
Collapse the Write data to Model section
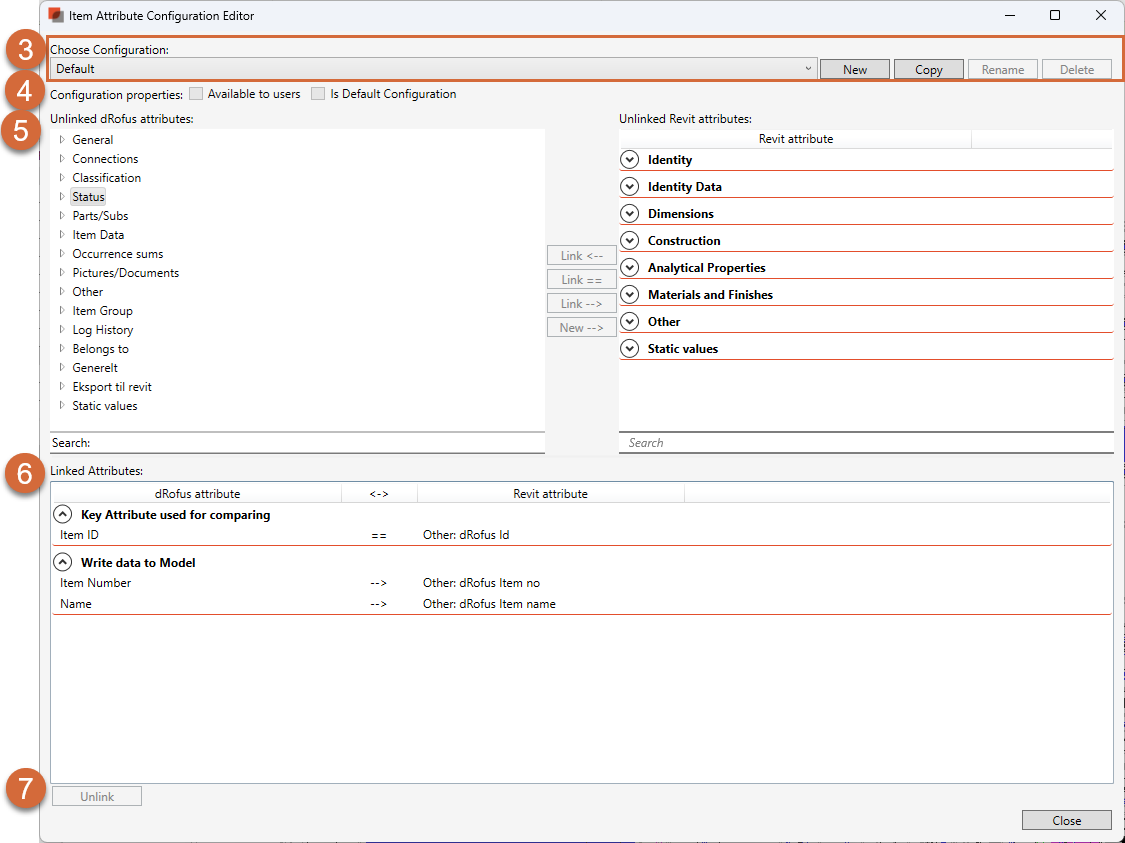point(63,562)
